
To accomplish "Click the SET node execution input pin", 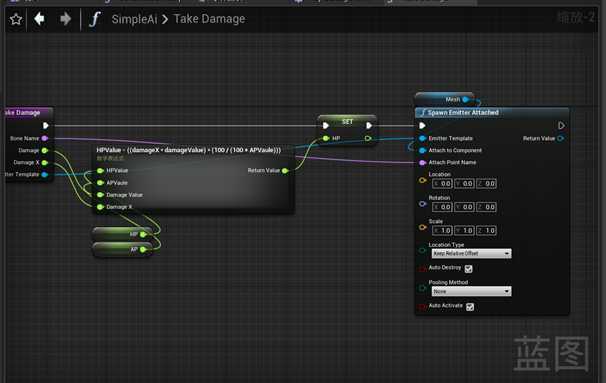I will click(325, 126).
